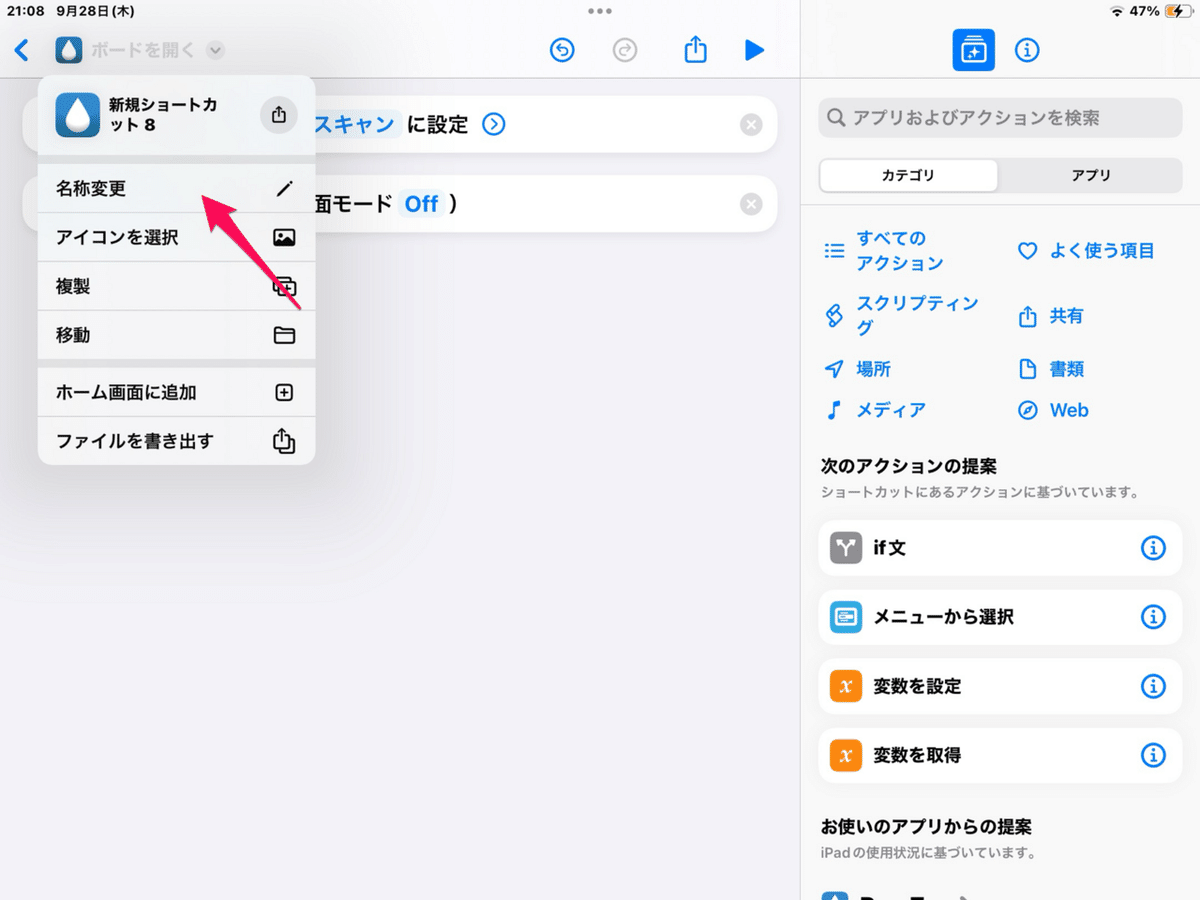Open 共有 category
1200x900 pixels.
pos(1050,316)
